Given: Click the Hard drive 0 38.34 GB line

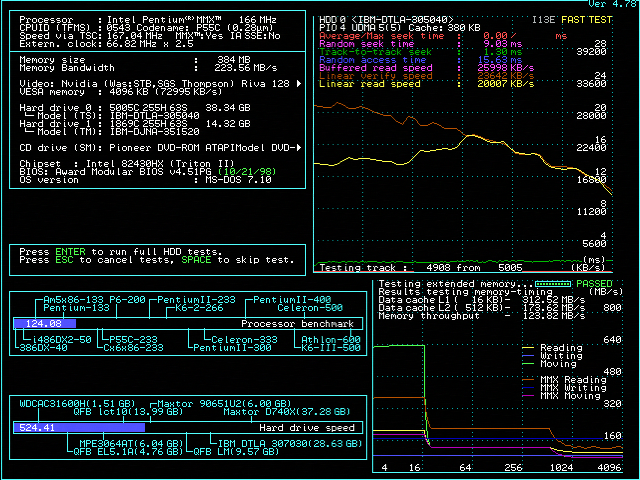Looking at the screenshot, I should [x=135, y=108].
